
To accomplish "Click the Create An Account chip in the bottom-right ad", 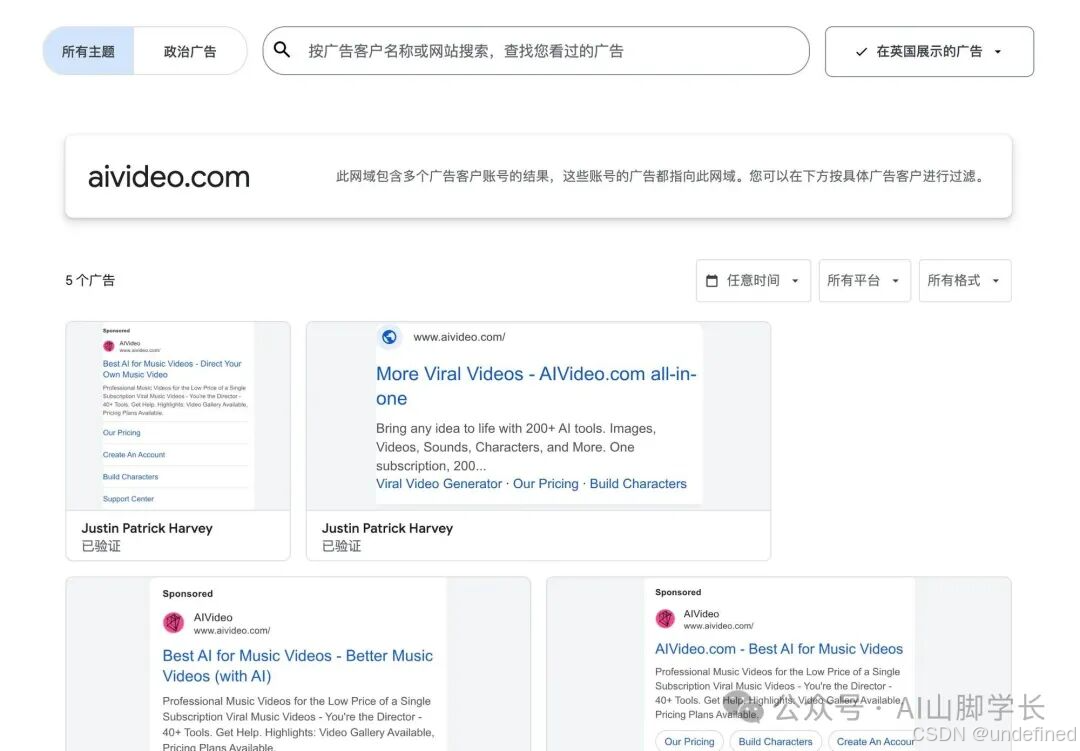I will [x=875, y=741].
